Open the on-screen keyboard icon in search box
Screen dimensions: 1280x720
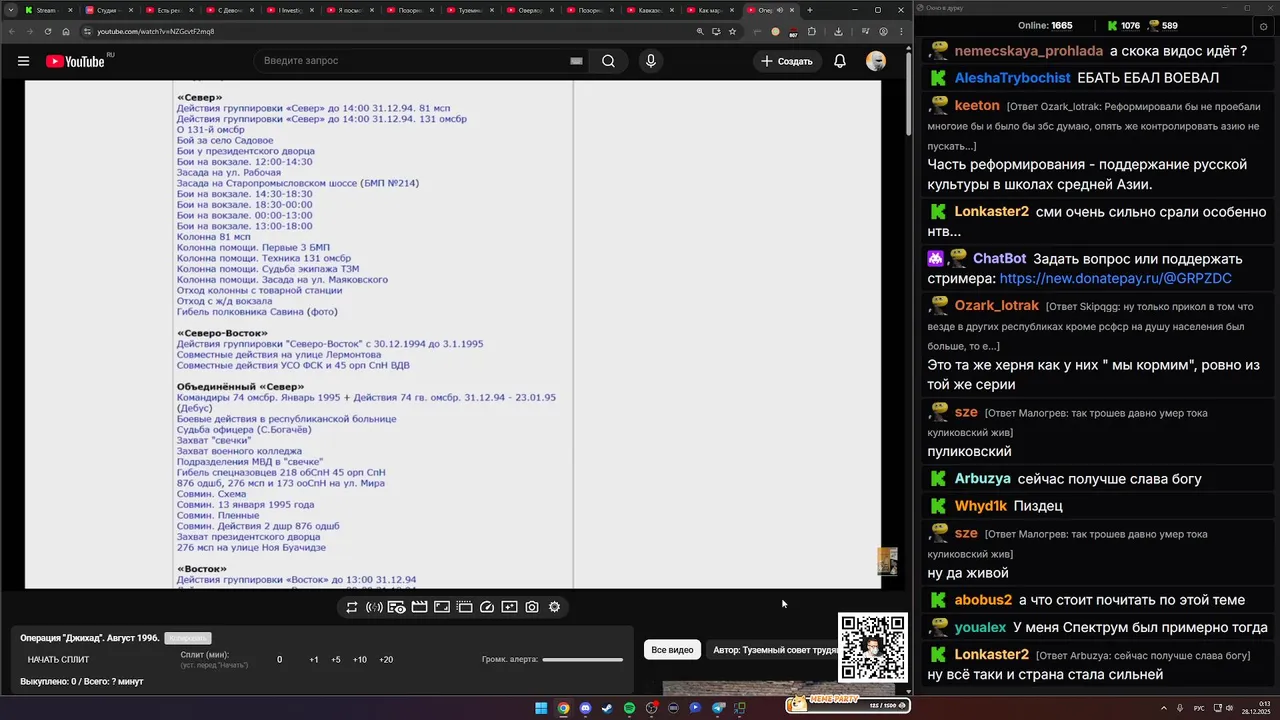[x=576, y=61]
